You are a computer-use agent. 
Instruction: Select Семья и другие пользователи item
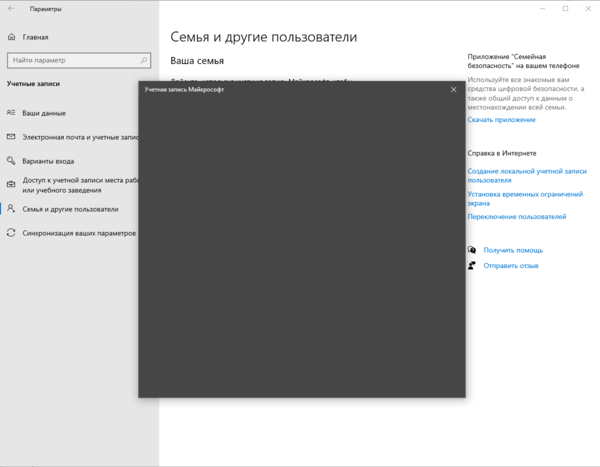[70, 209]
